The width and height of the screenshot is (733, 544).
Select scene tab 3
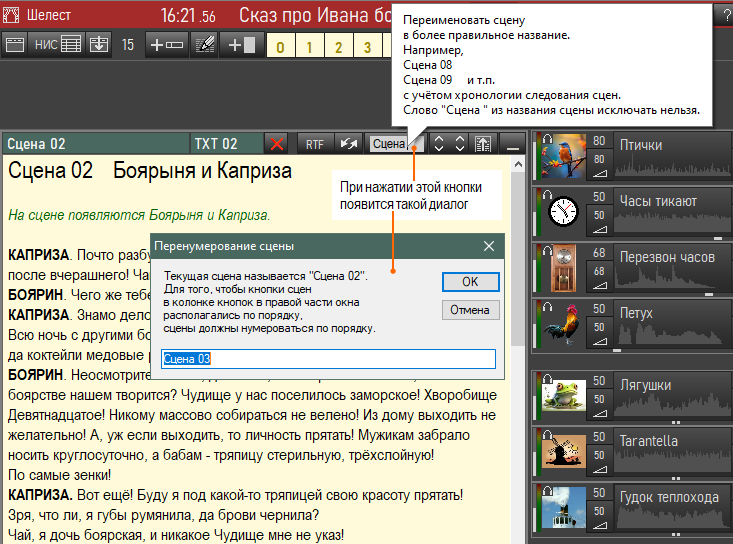click(367, 47)
